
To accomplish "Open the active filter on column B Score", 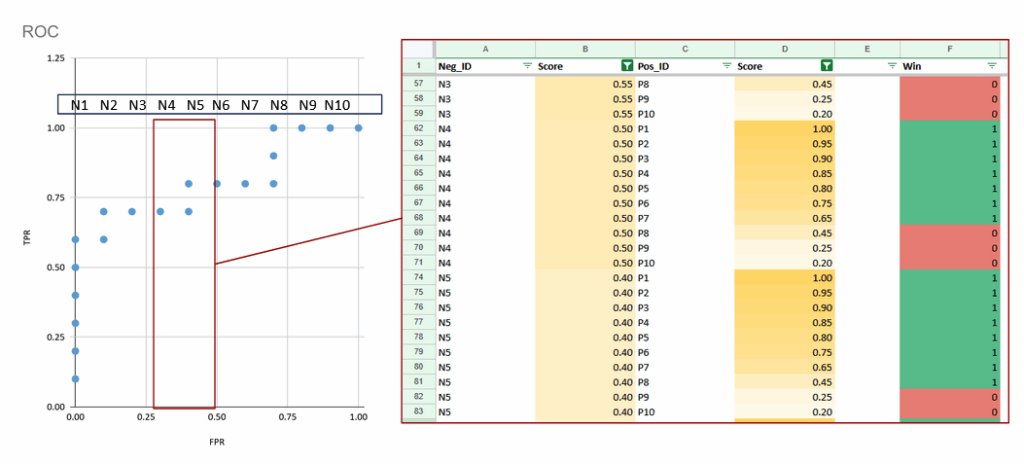I will coord(627,65).
